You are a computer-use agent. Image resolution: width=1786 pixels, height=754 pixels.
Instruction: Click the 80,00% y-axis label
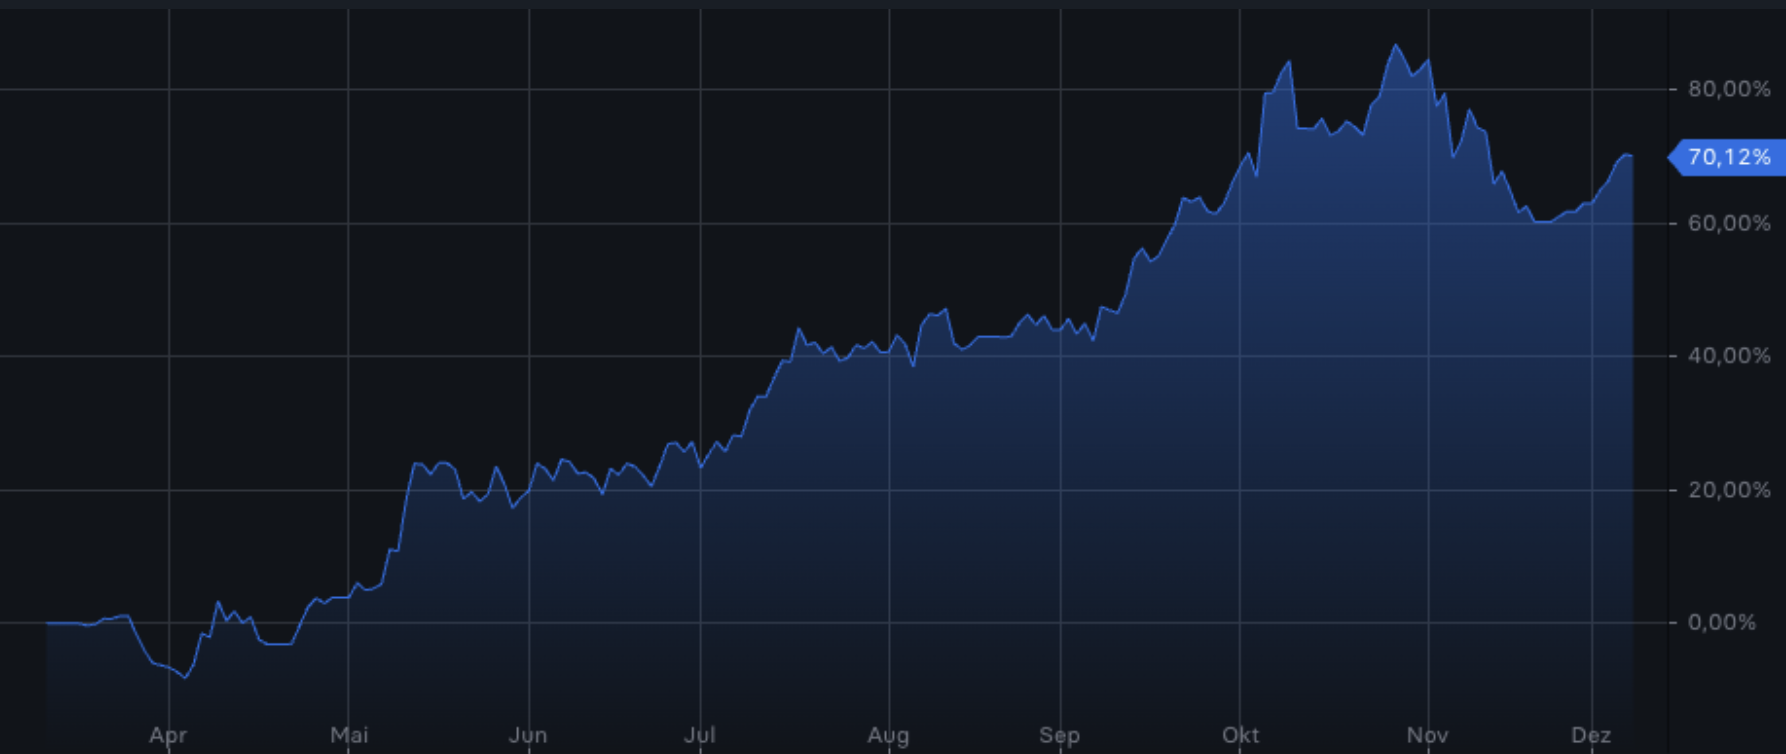pyautogui.click(x=1729, y=89)
